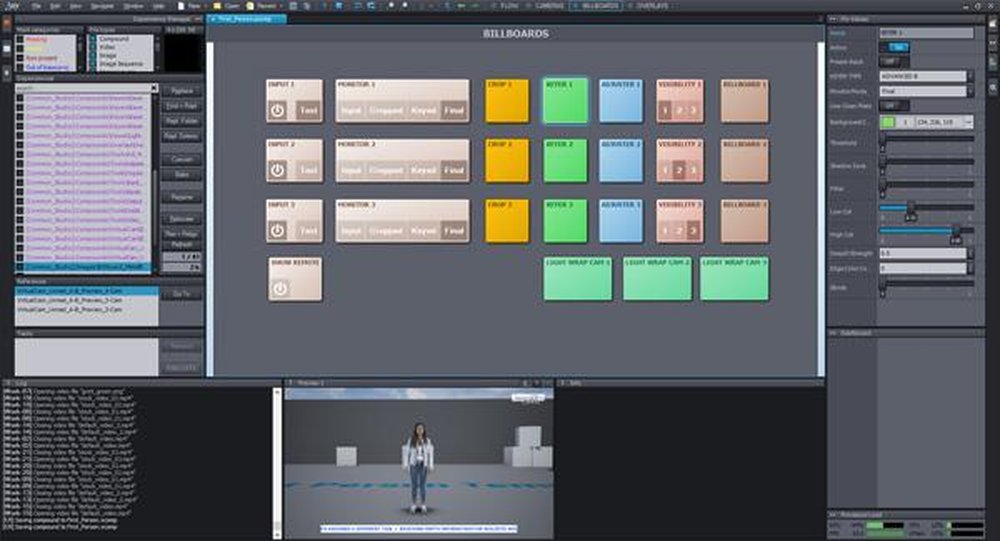
Task: Set MONITOR 2 to Final
Action: [454, 170]
